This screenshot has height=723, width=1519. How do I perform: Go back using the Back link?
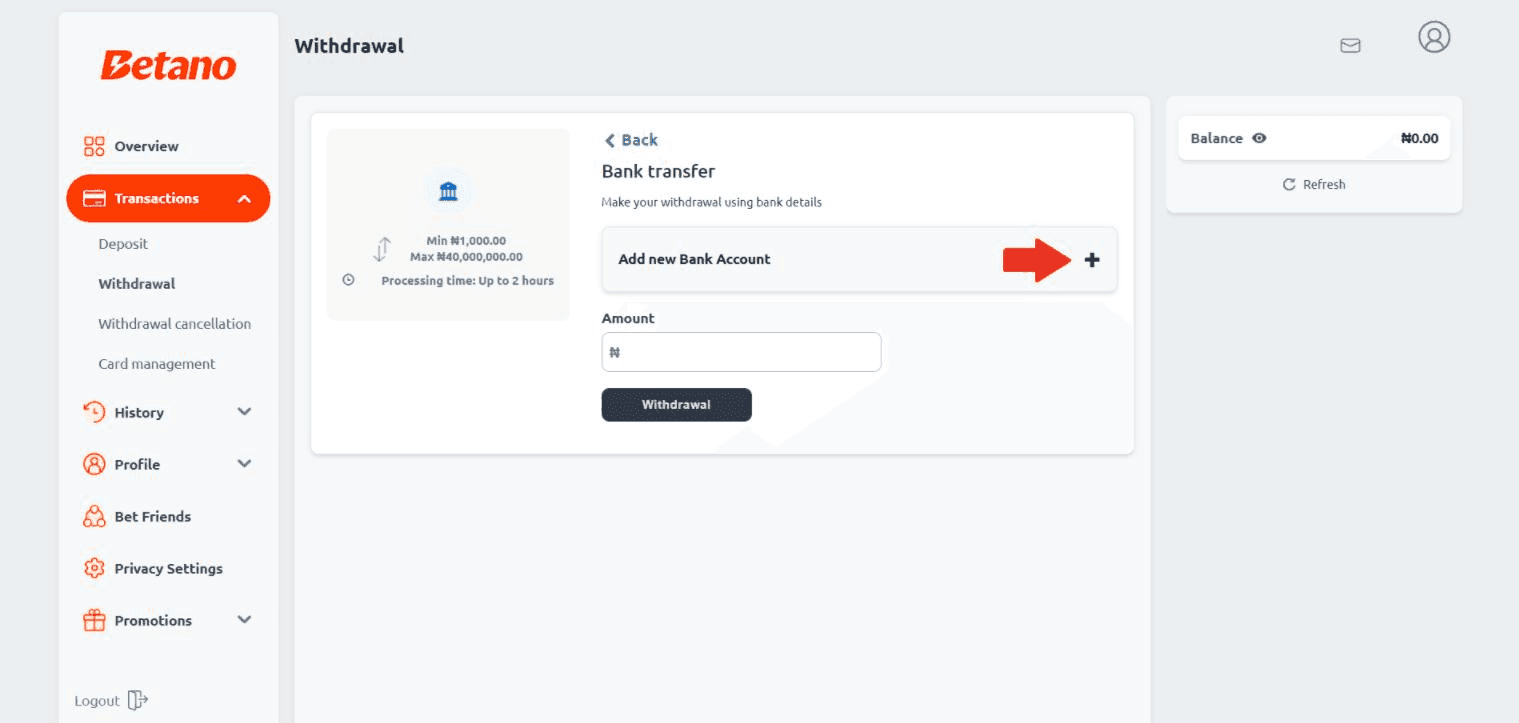631,140
